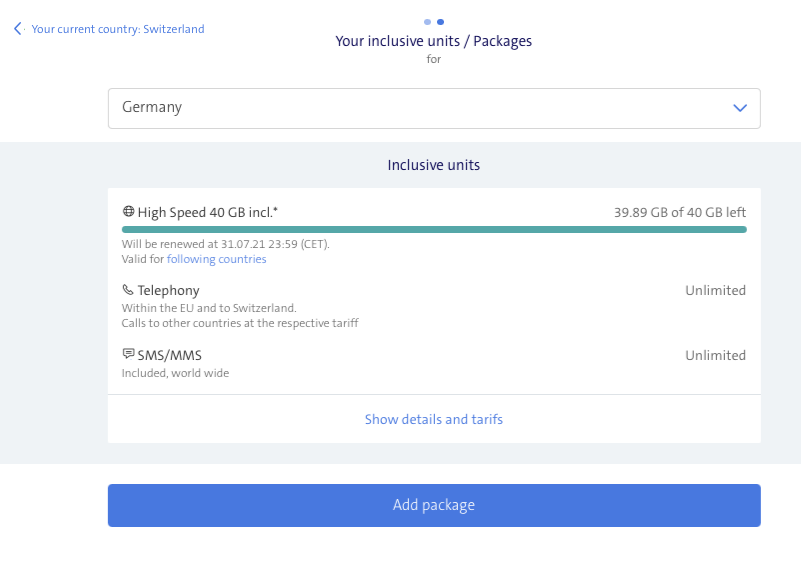This screenshot has height=575, width=801.
Task: Click the dropdown chevron arrow in country selector
Action: (740, 108)
